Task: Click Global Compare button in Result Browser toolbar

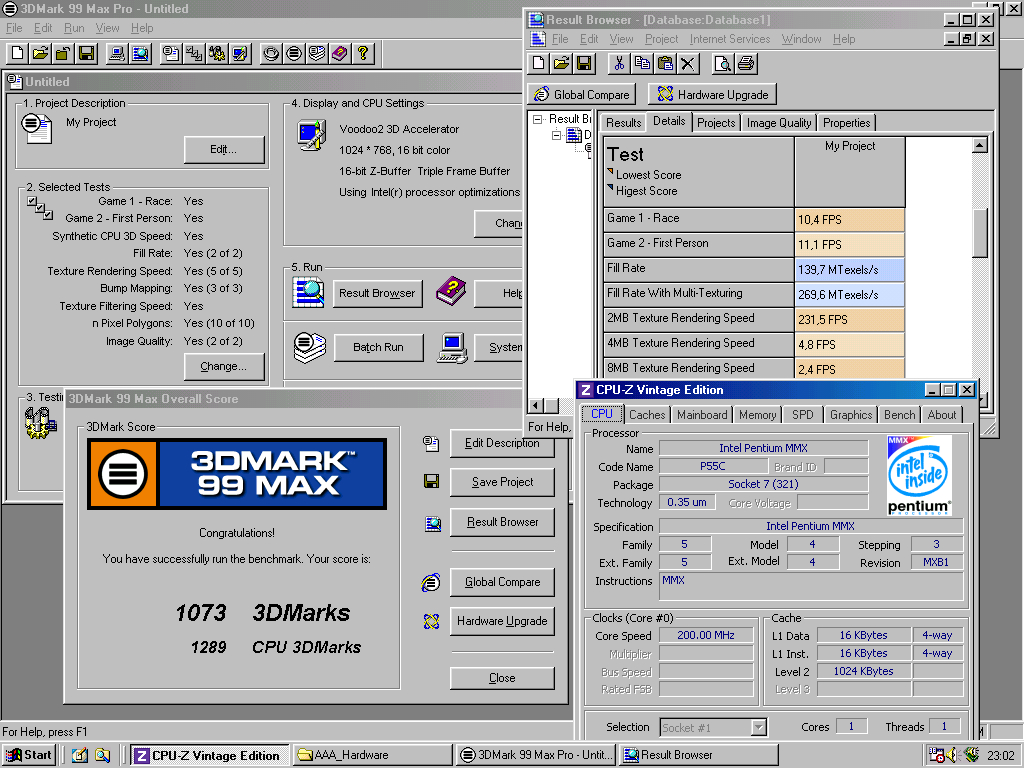Action: pyautogui.click(x=581, y=95)
